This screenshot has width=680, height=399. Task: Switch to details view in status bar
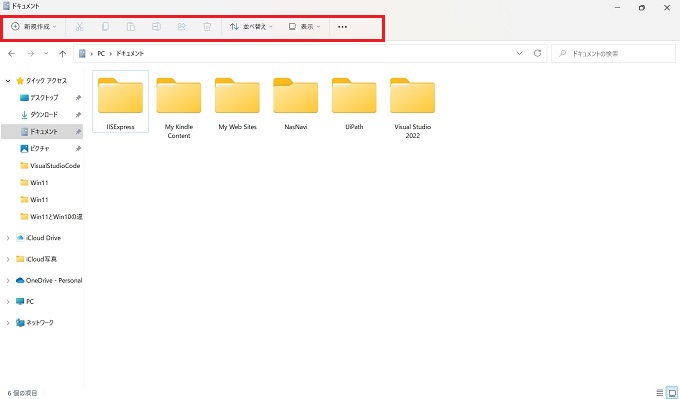pyautogui.click(x=660, y=393)
